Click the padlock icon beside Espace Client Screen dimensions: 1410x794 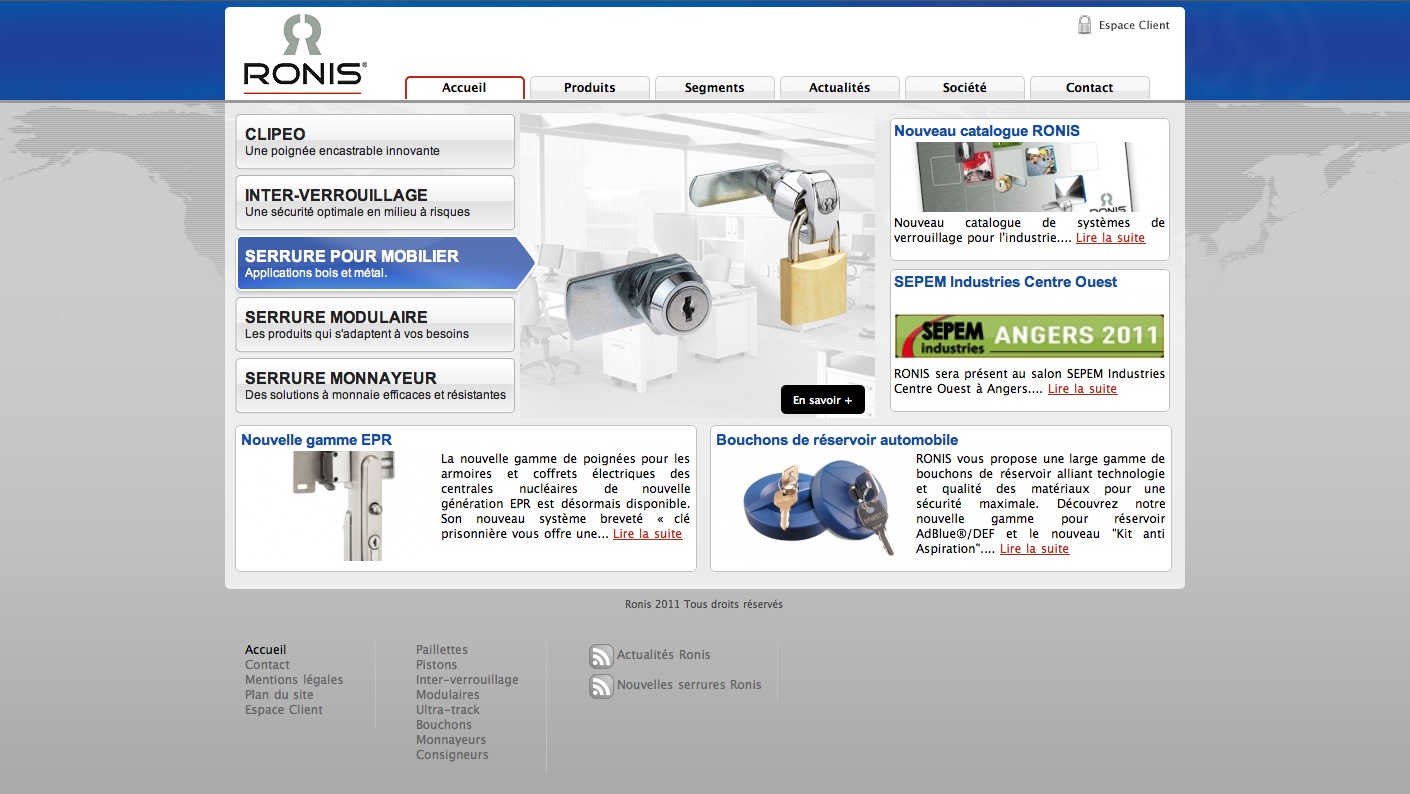pyautogui.click(x=1084, y=25)
